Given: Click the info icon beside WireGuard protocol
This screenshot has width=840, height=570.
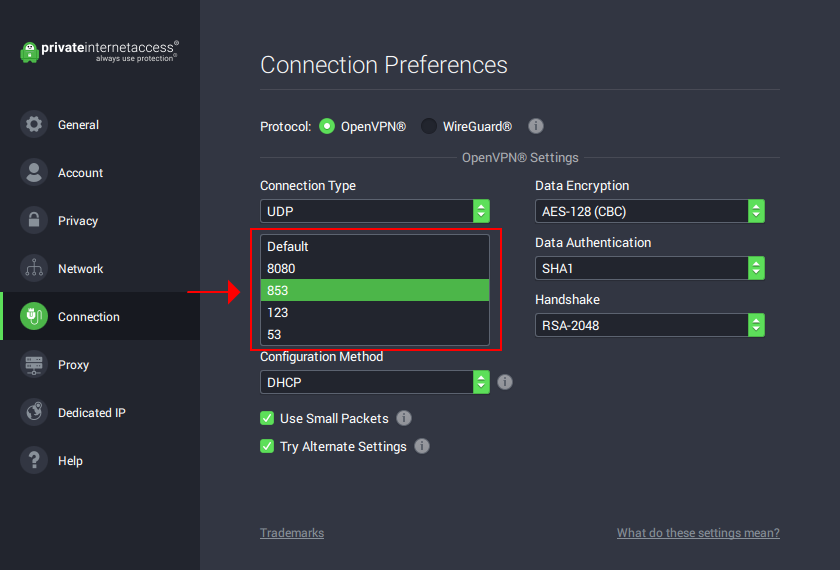Looking at the screenshot, I should point(536,127).
